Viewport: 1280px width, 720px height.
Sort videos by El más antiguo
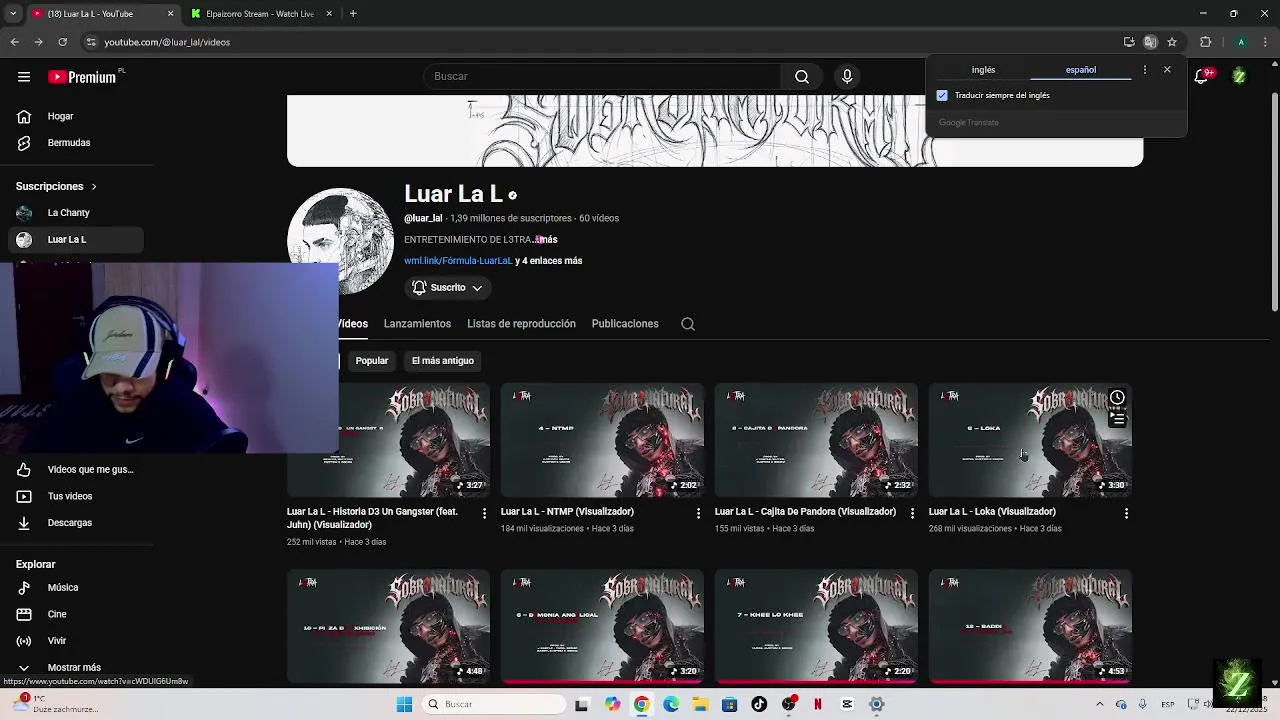pyautogui.click(x=443, y=361)
